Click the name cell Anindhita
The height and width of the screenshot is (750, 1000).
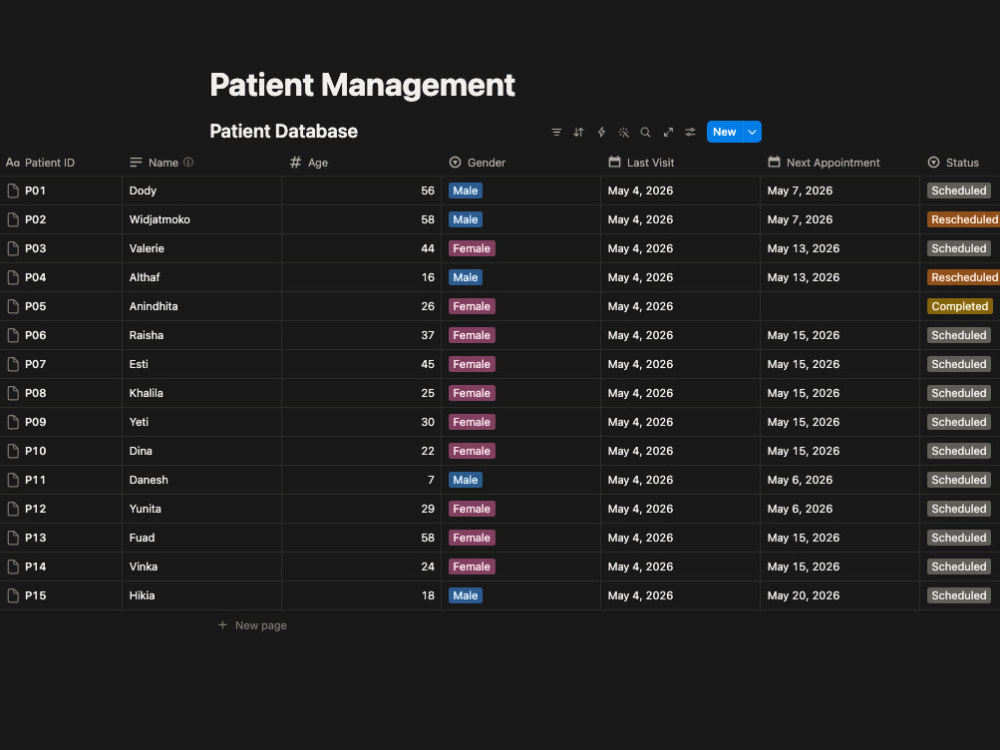pos(202,306)
